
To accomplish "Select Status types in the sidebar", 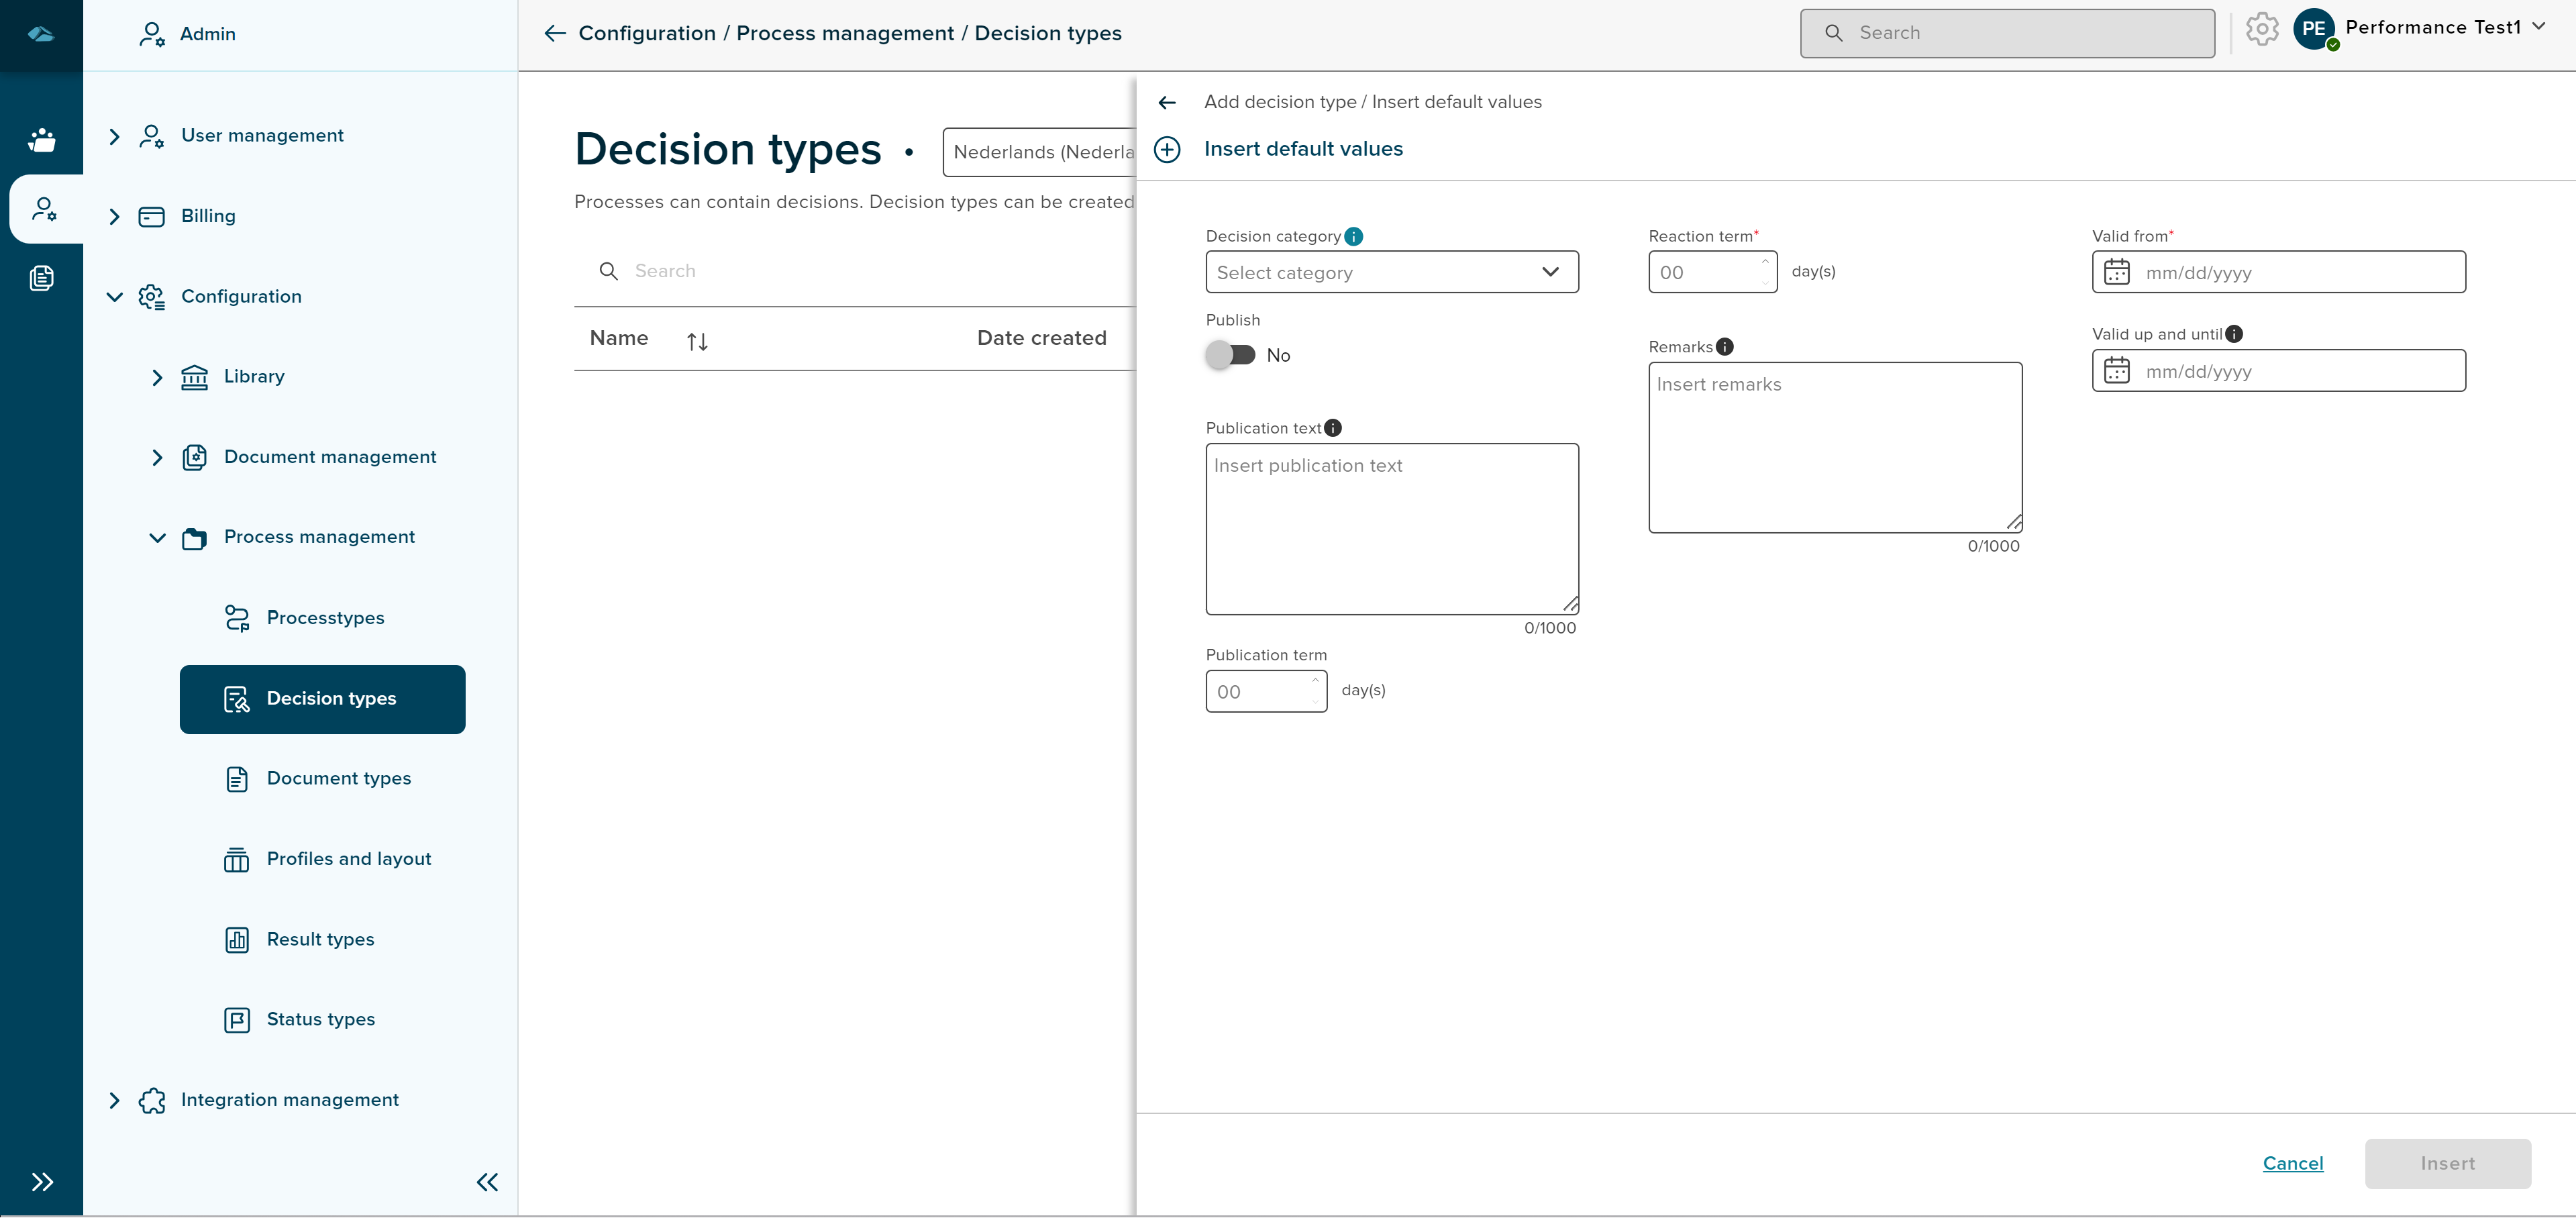I will (320, 1019).
